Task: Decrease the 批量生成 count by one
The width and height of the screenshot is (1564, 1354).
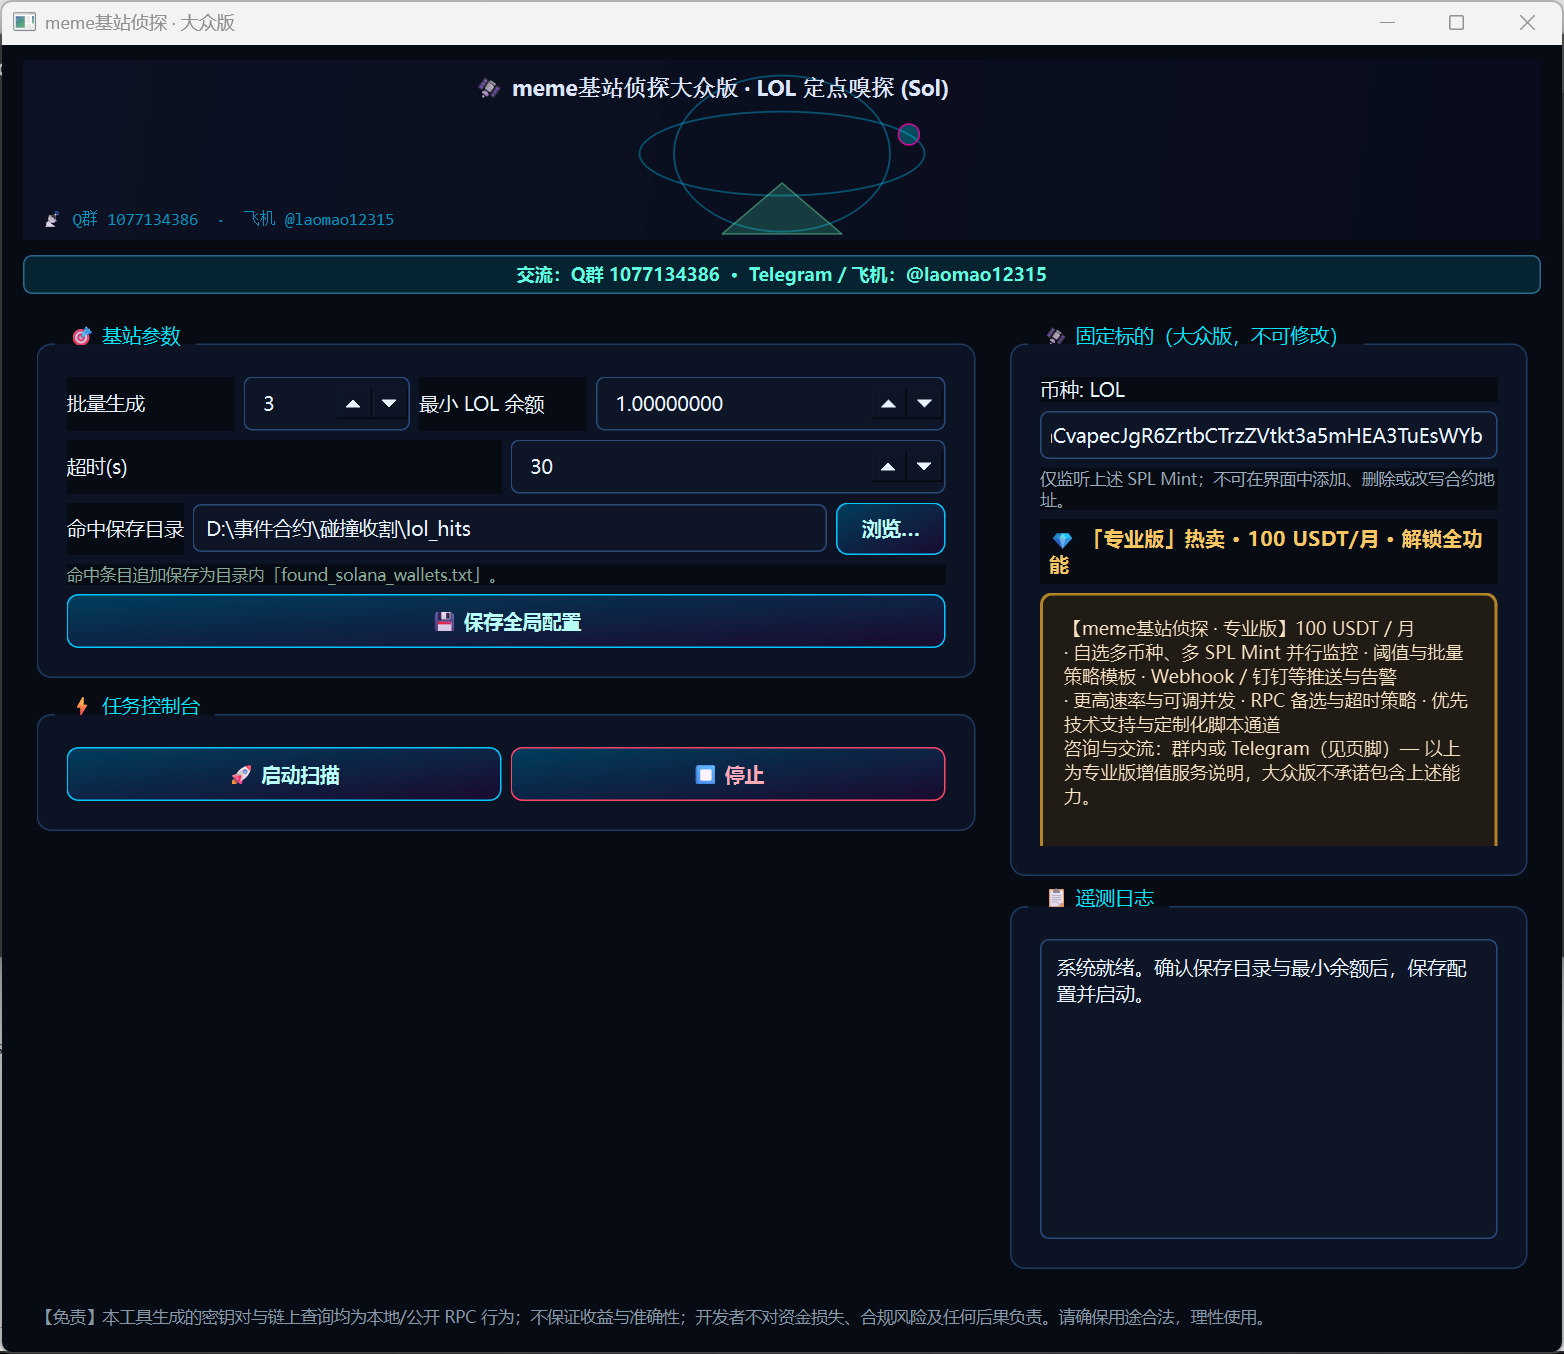Action: (x=389, y=404)
